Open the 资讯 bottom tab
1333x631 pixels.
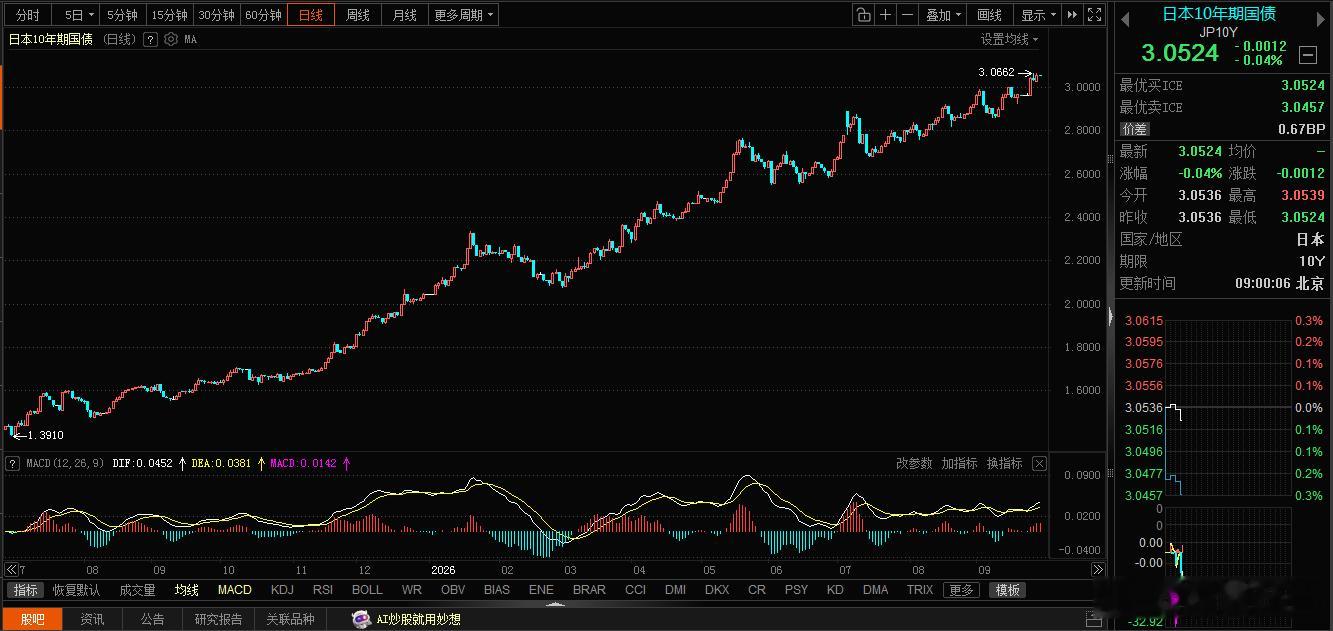92,620
